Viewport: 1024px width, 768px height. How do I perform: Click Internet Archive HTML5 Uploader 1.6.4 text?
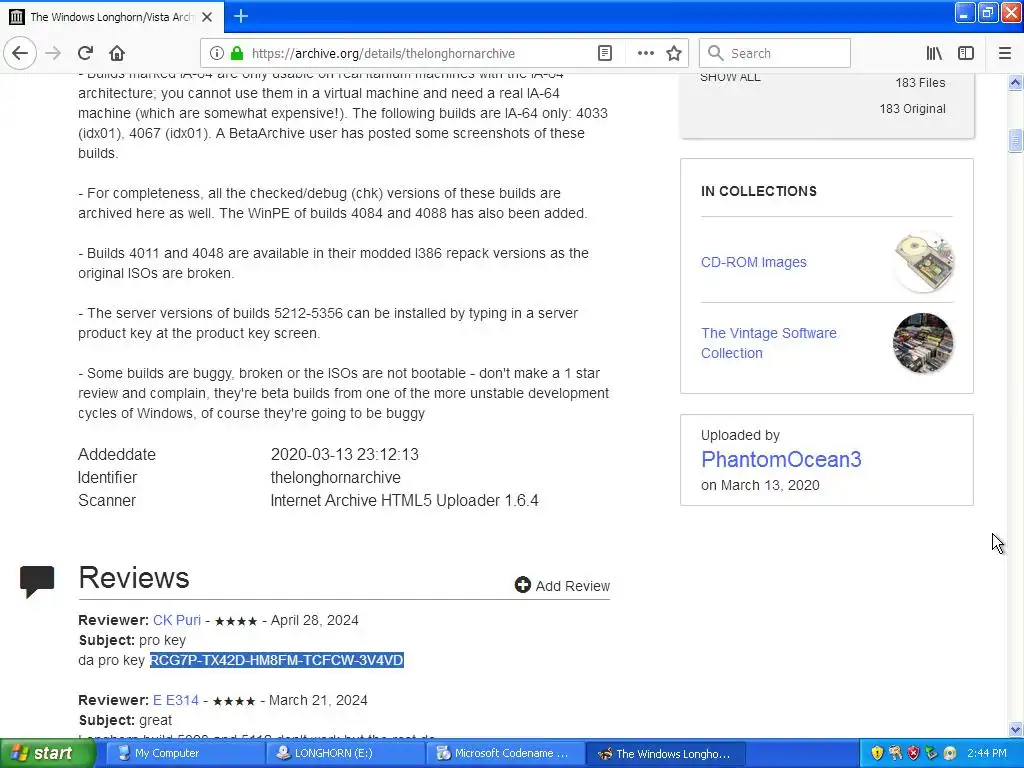click(x=404, y=500)
